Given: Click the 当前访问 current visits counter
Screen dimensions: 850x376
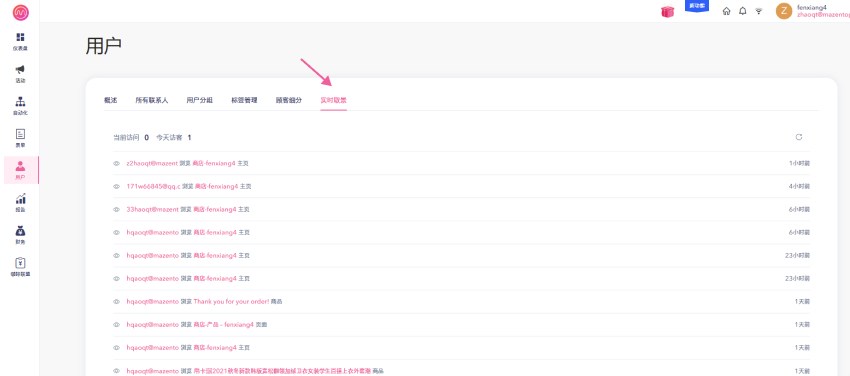Looking at the screenshot, I should 131,138.
